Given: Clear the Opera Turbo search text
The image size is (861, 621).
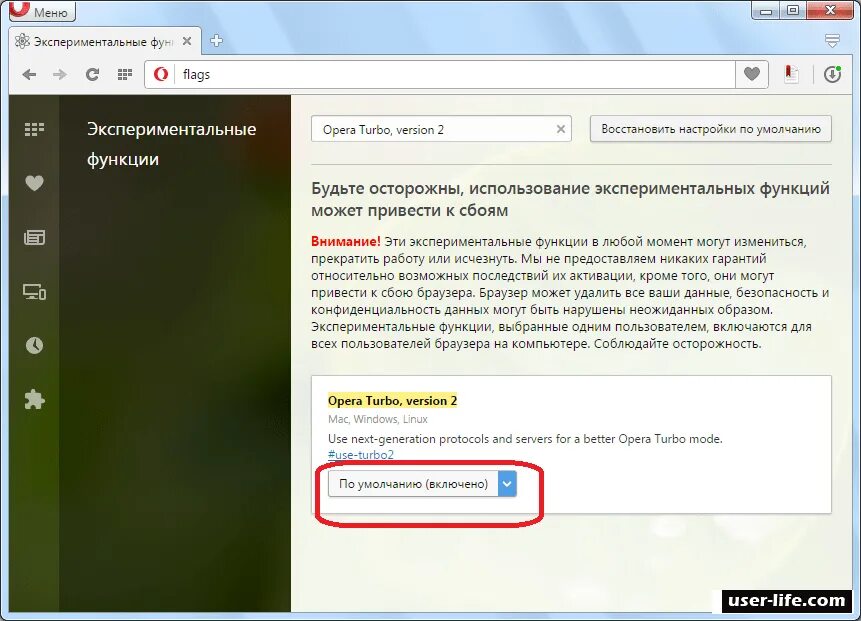Looking at the screenshot, I should (x=561, y=129).
